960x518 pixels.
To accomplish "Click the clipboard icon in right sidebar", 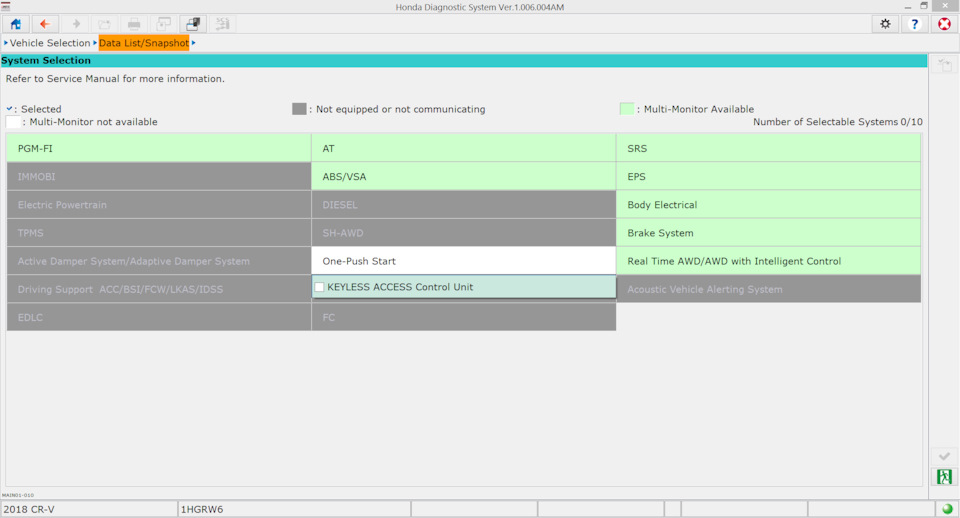I will click(944, 65).
